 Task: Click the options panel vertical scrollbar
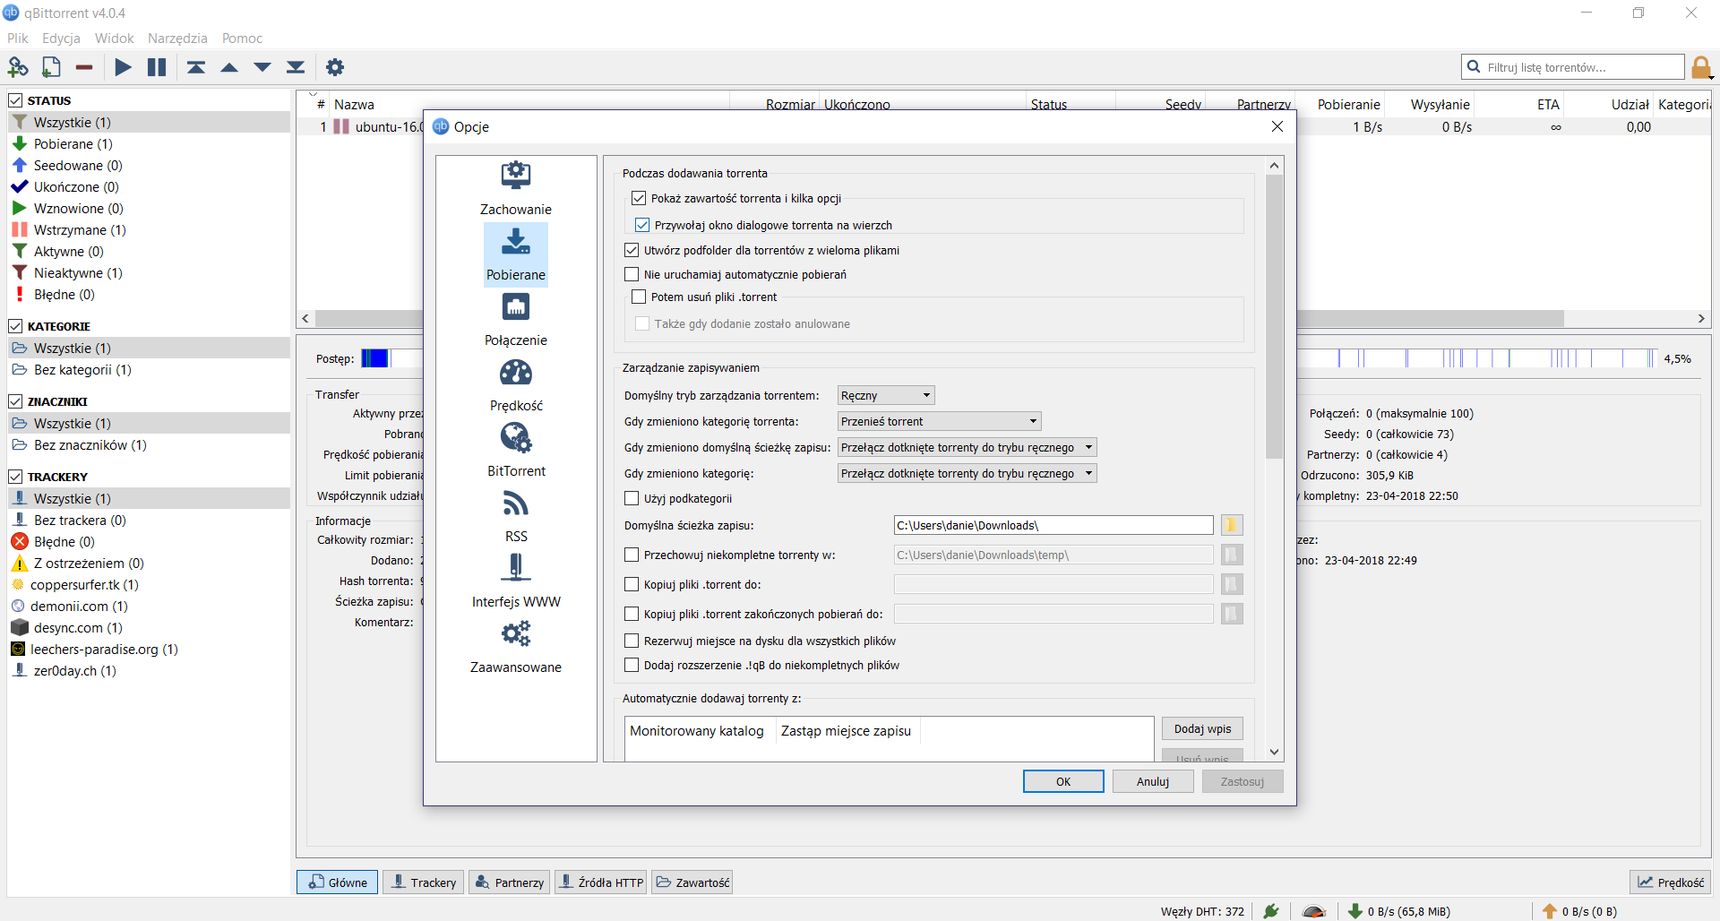tap(1274, 317)
